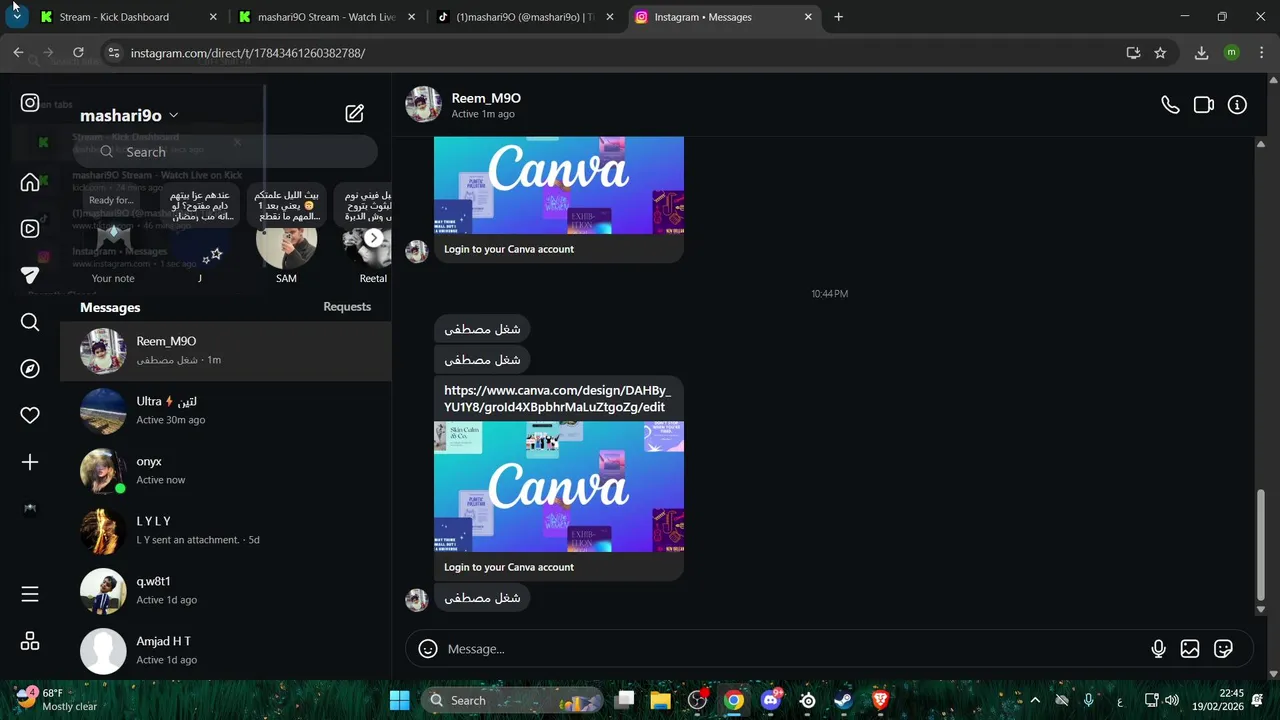The height and width of the screenshot is (720, 1280).
Task: Click the browser address bar URL
Action: tap(248, 53)
